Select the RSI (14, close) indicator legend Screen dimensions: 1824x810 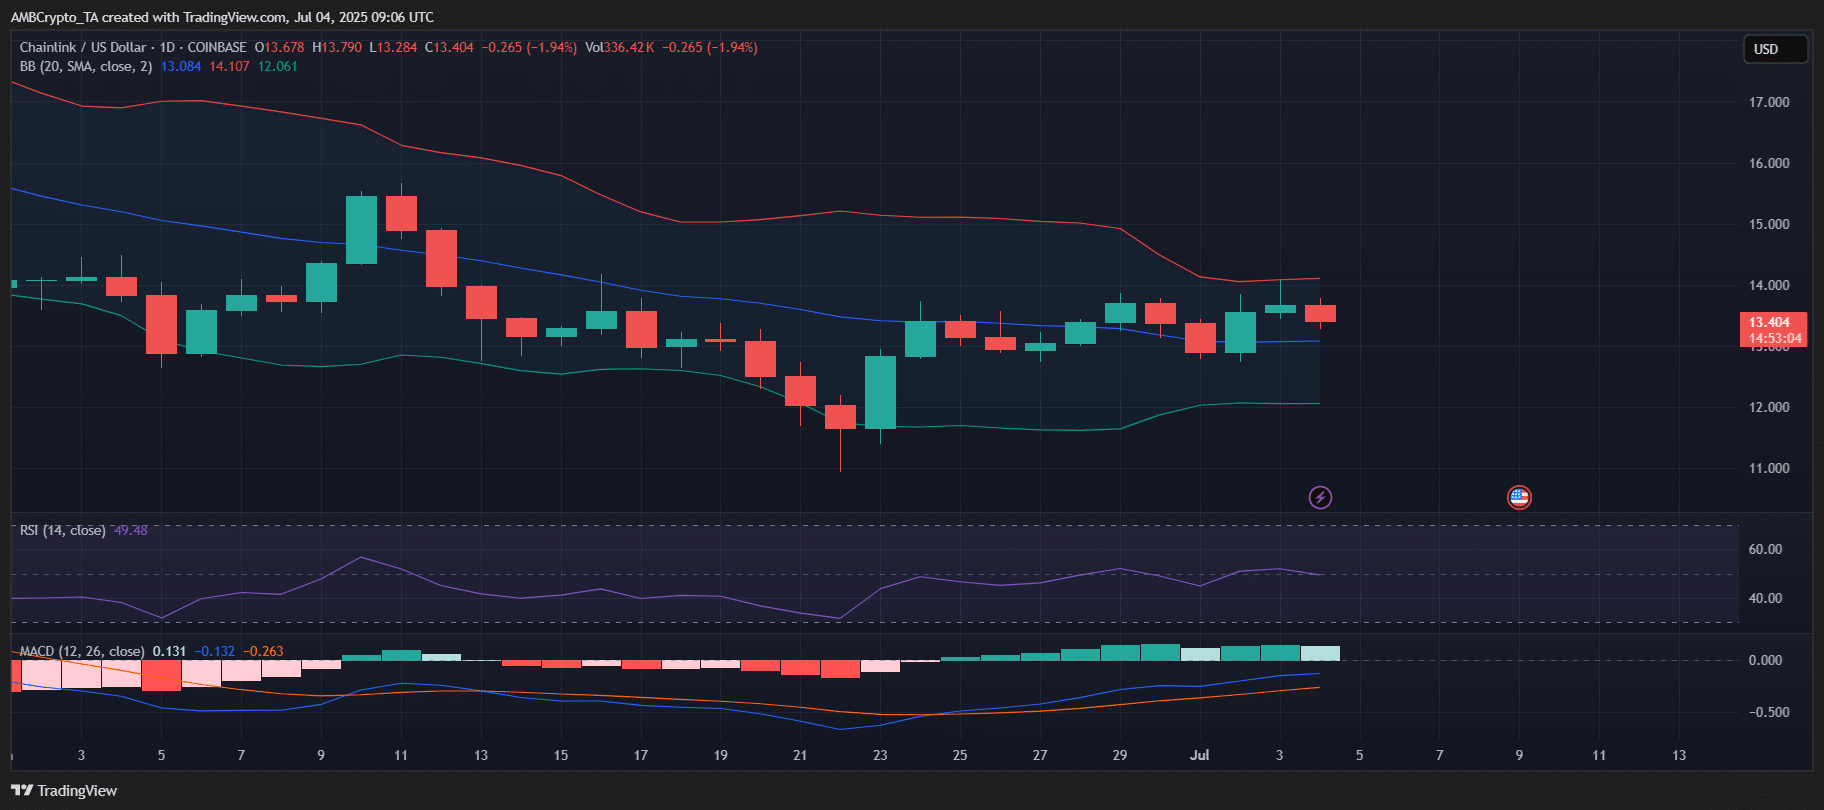62,530
